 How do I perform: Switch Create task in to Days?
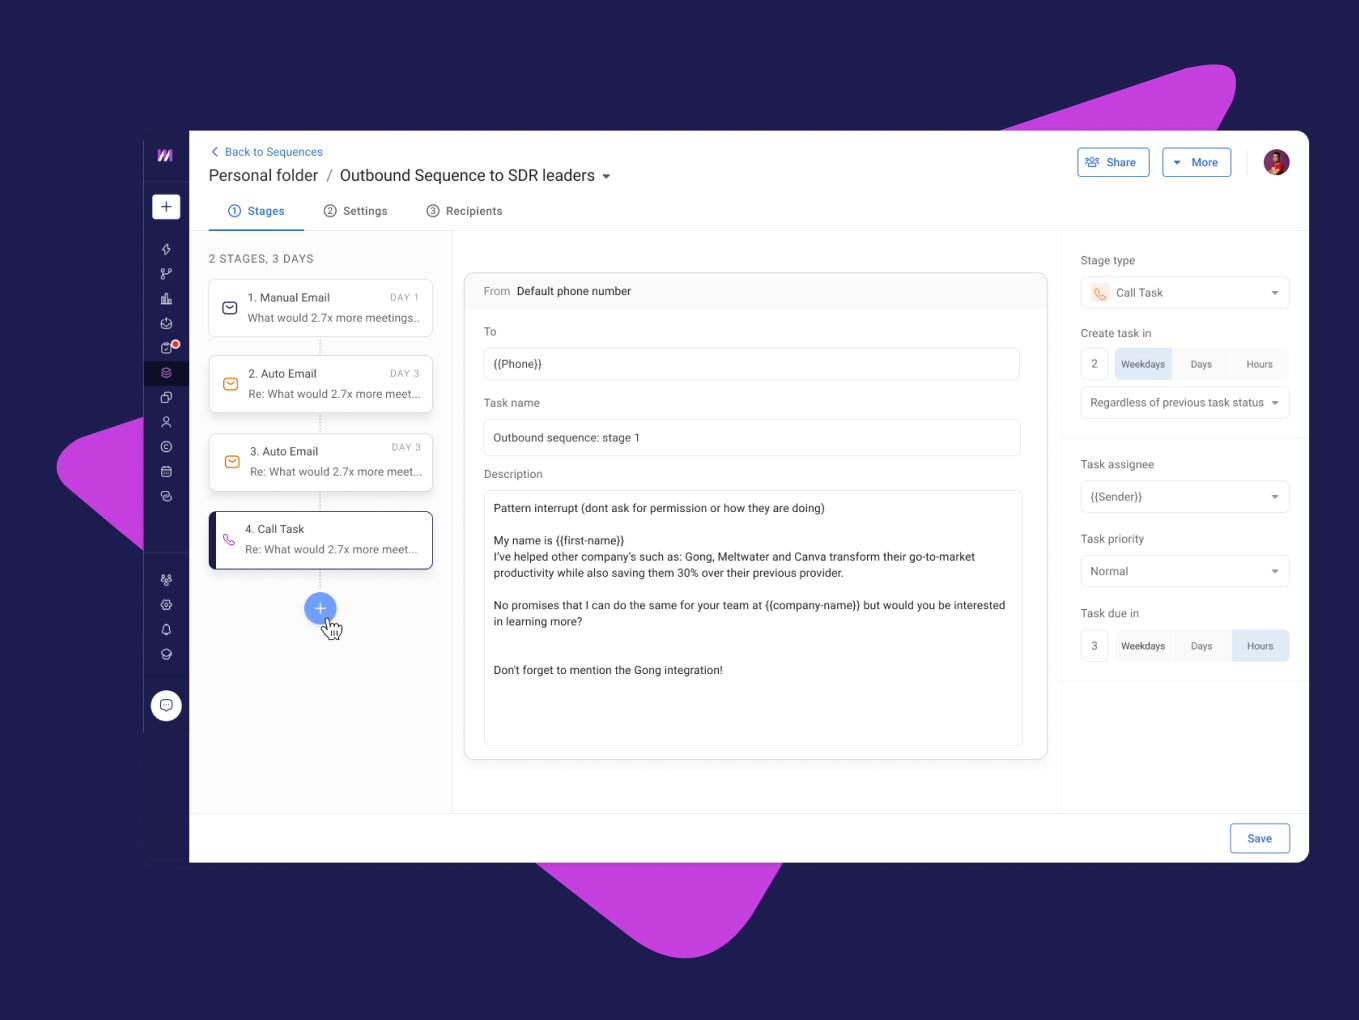[1200, 363]
